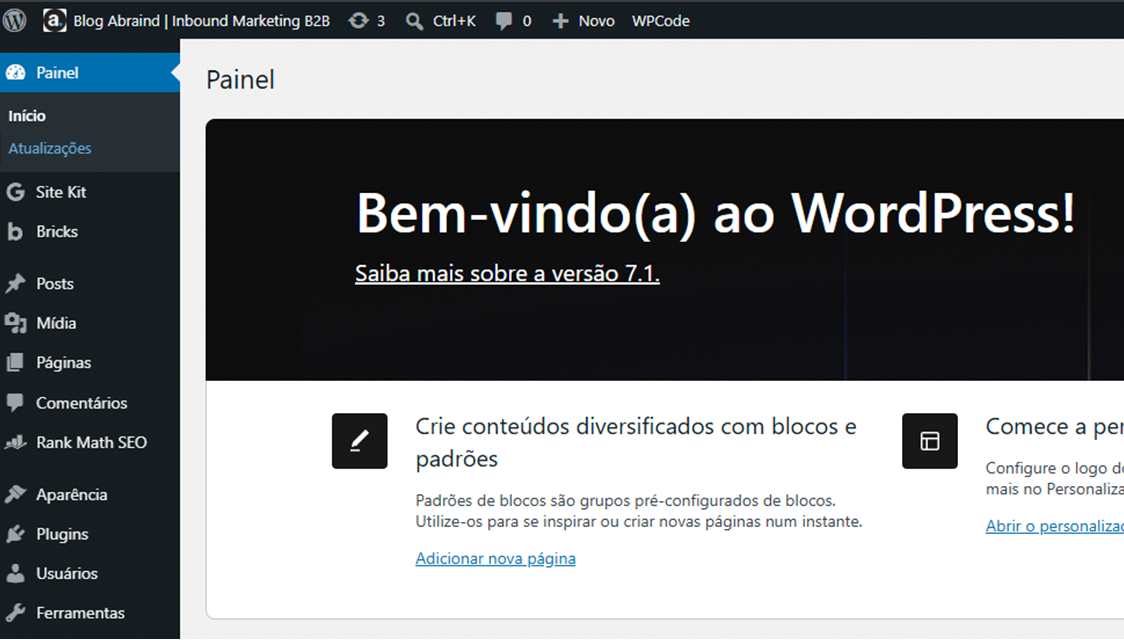Click the Crie conteúdos diversificados heading
This screenshot has width=1124, height=640.
(x=636, y=442)
